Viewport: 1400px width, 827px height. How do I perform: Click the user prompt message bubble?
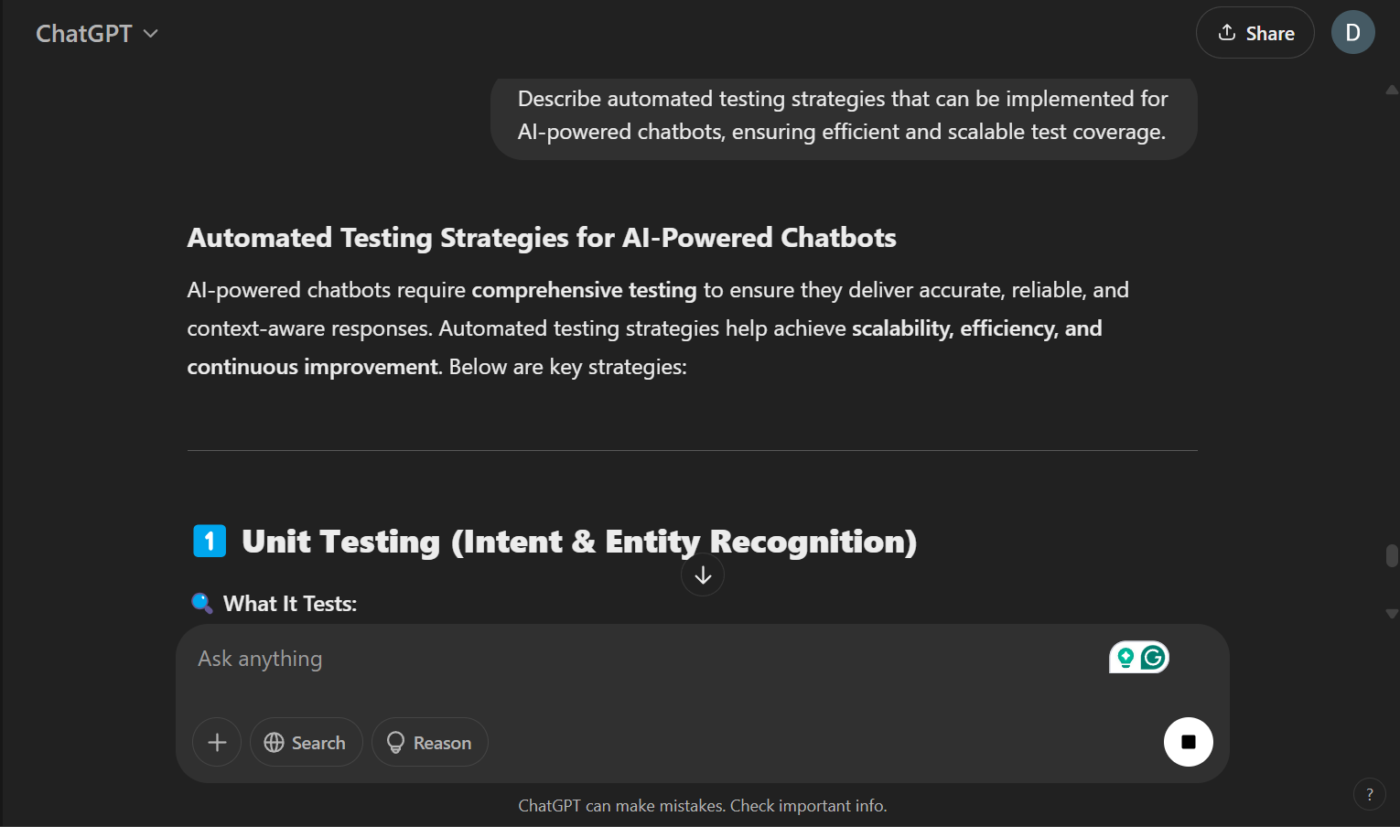tap(843, 116)
